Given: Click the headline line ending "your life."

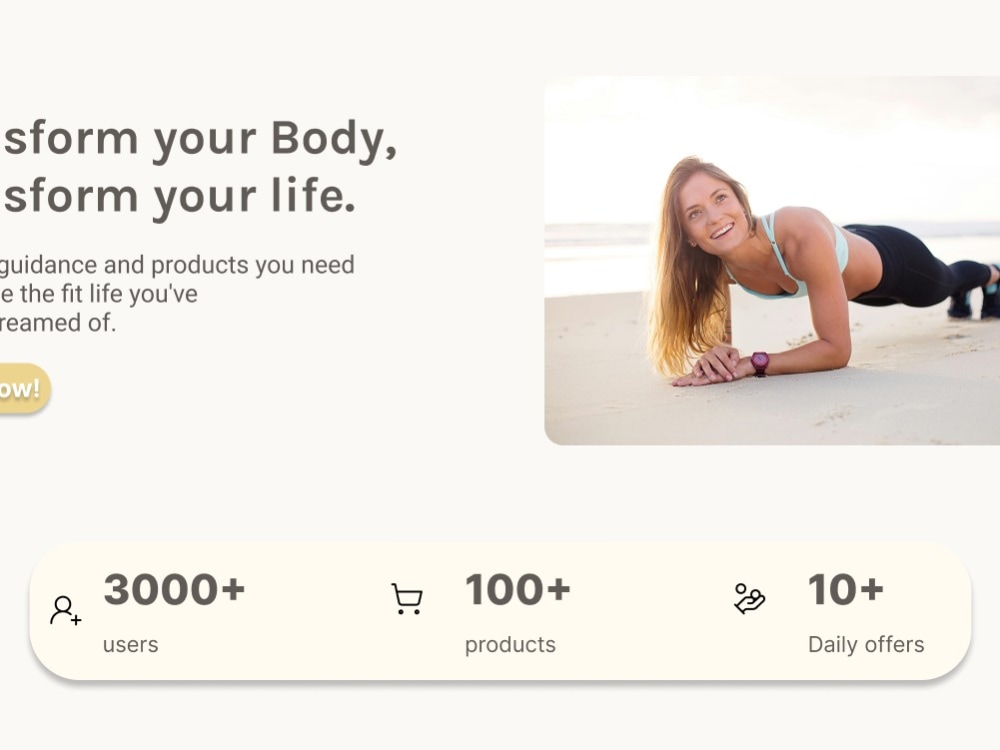Looking at the screenshot, I should [178, 196].
